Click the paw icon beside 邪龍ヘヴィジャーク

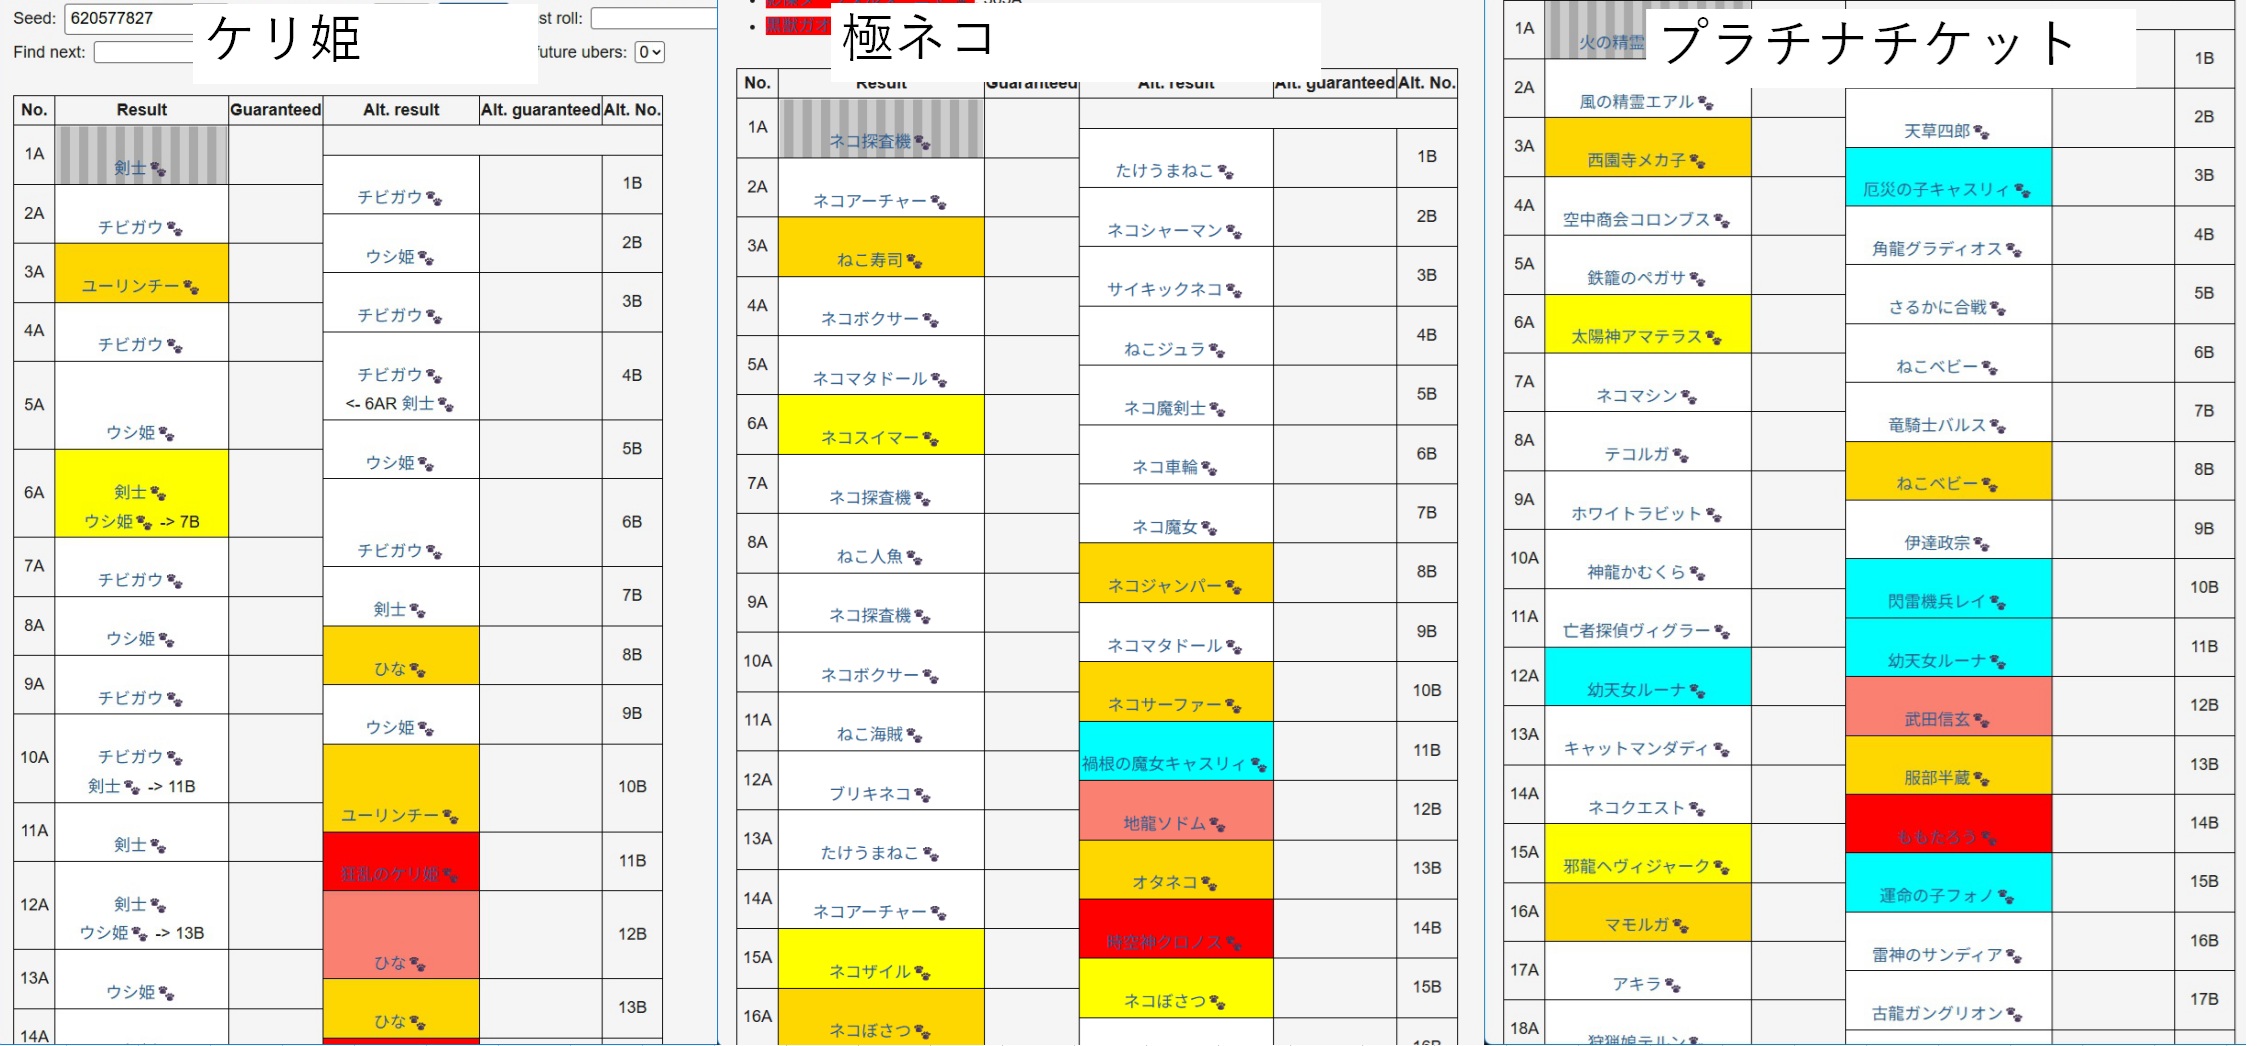1722,867
